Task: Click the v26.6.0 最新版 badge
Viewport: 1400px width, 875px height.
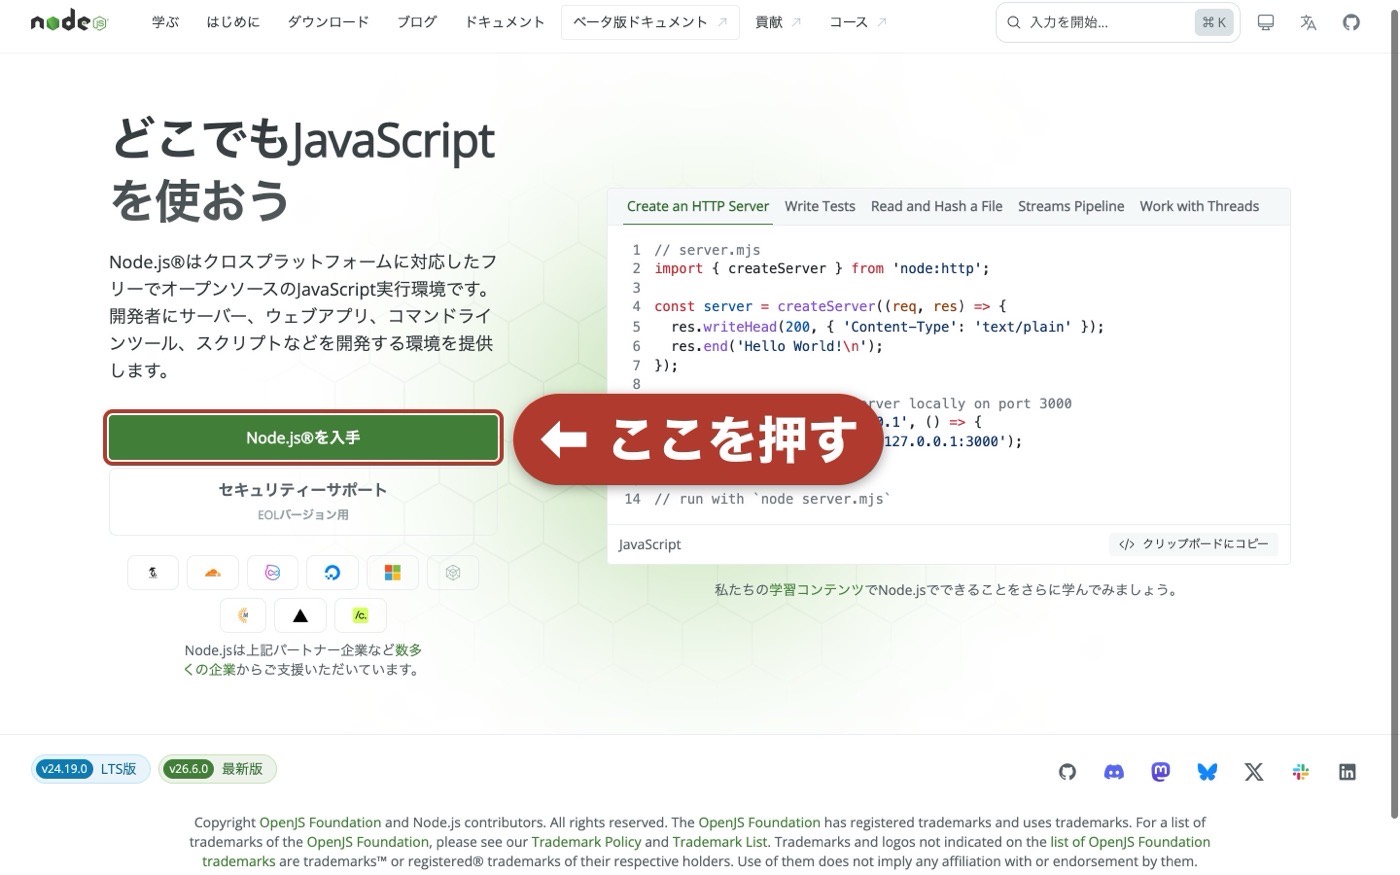Action: (217, 769)
